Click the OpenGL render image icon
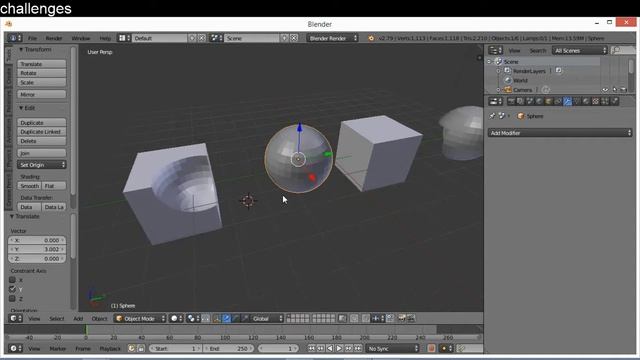Screen dimensions: 640x360 [x=402, y=318]
